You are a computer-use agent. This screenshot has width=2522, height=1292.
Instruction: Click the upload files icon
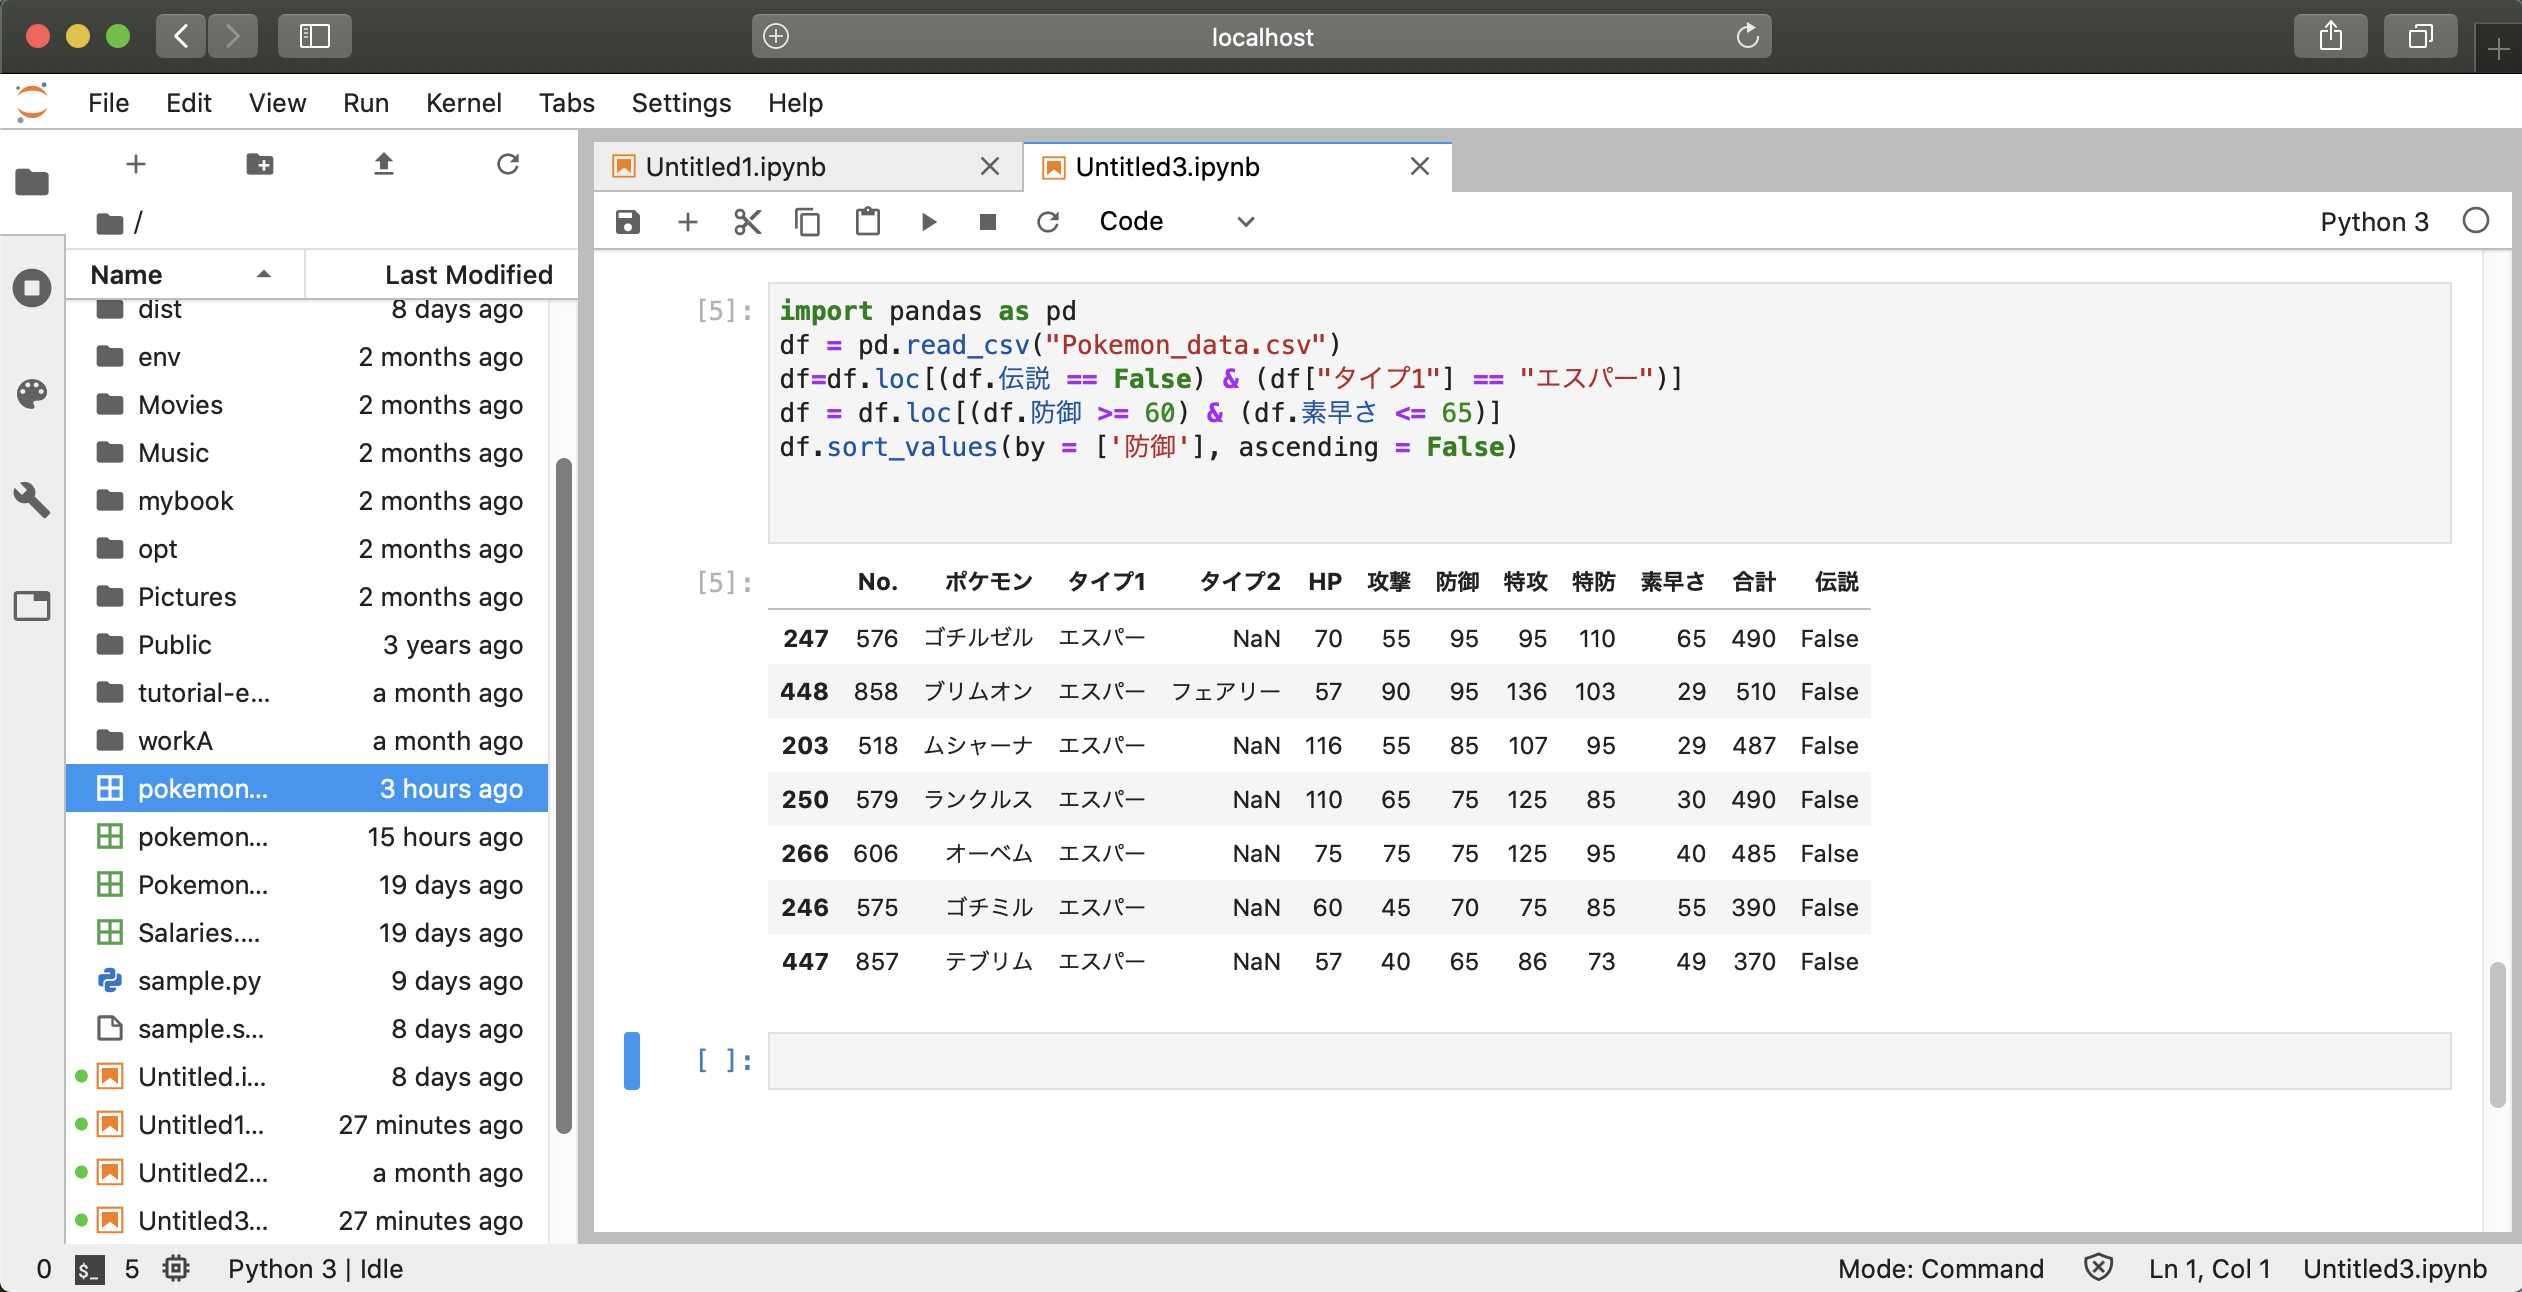point(384,164)
